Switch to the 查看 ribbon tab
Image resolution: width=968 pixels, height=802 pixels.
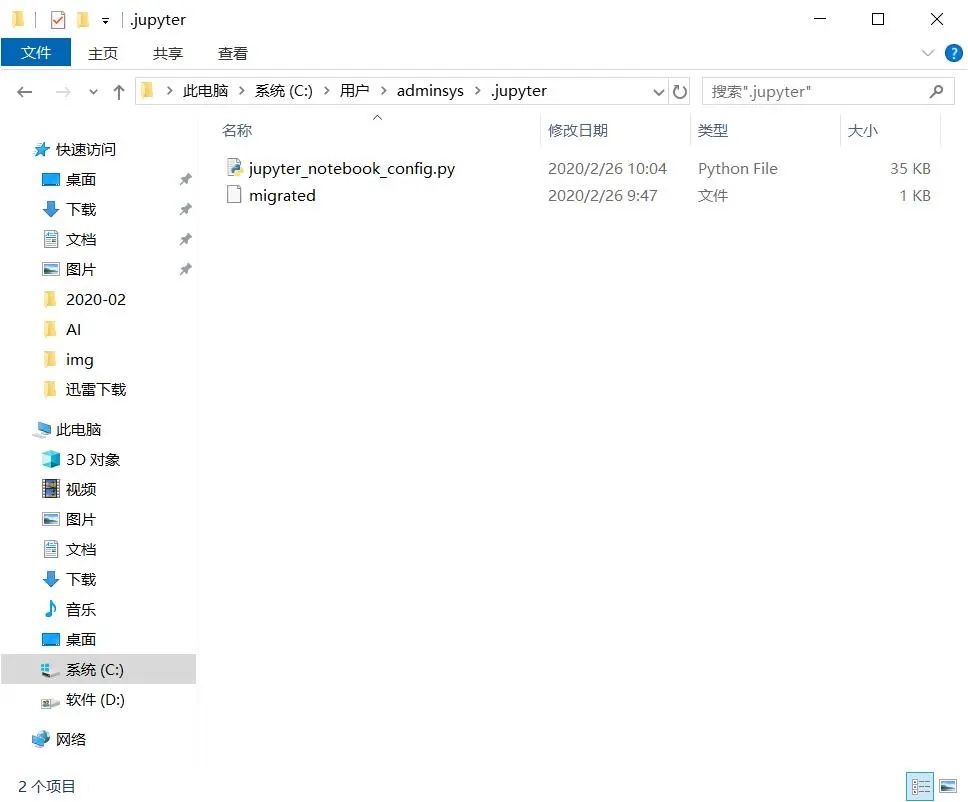click(232, 53)
